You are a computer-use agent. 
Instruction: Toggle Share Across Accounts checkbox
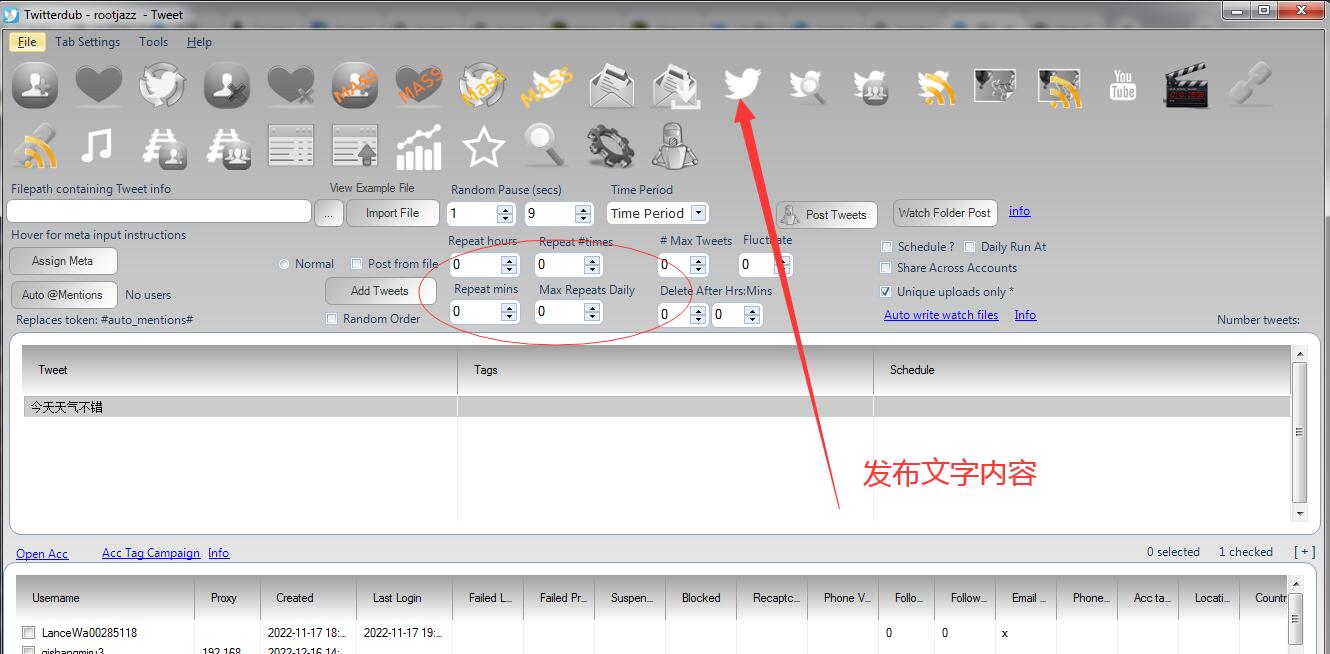pyautogui.click(x=885, y=268)
